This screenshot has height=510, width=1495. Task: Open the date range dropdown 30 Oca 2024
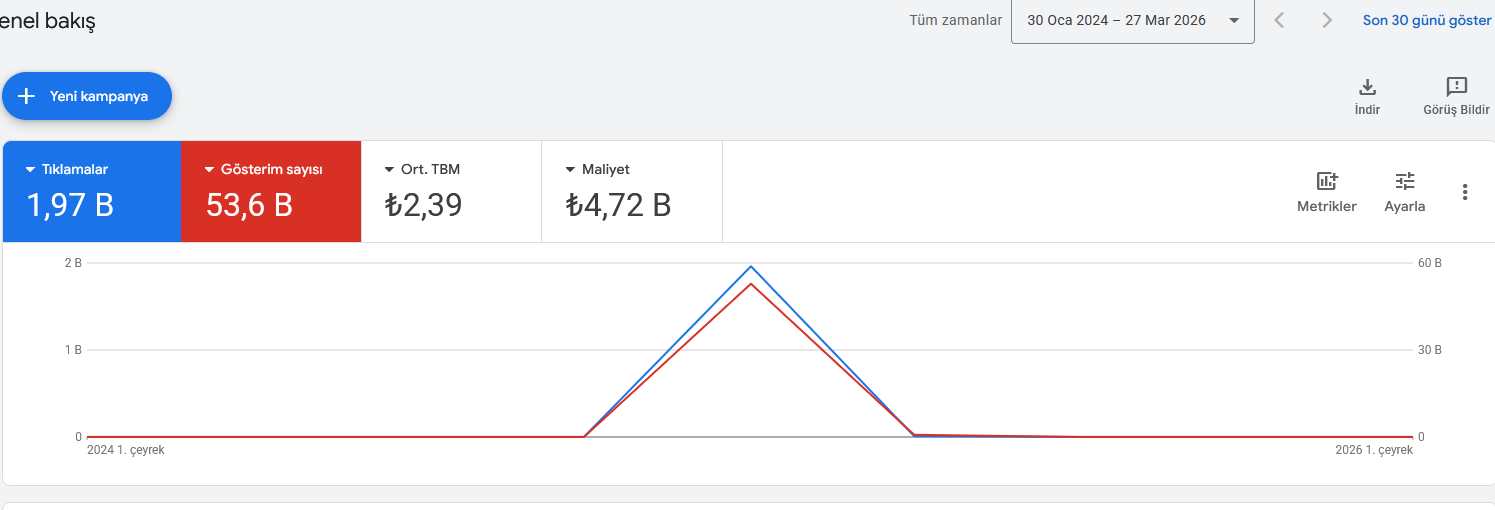[1133, 21]
